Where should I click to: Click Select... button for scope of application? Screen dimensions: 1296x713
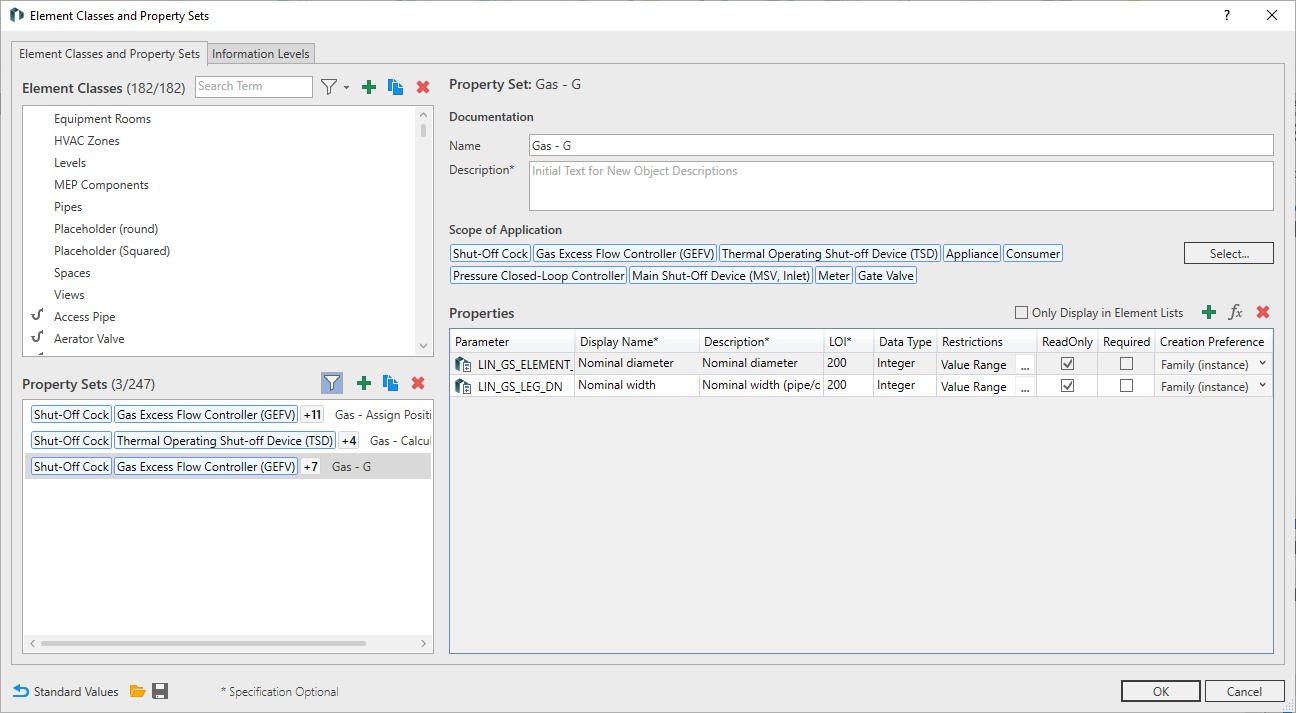pyautogui.click(x=1229, y=253)
